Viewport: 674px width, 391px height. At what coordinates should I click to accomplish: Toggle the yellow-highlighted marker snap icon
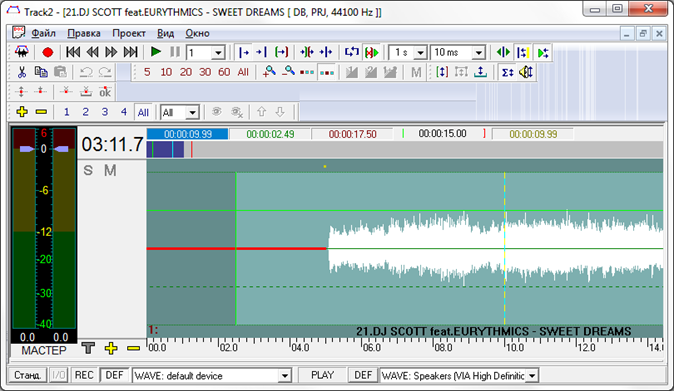pos(523,52)
